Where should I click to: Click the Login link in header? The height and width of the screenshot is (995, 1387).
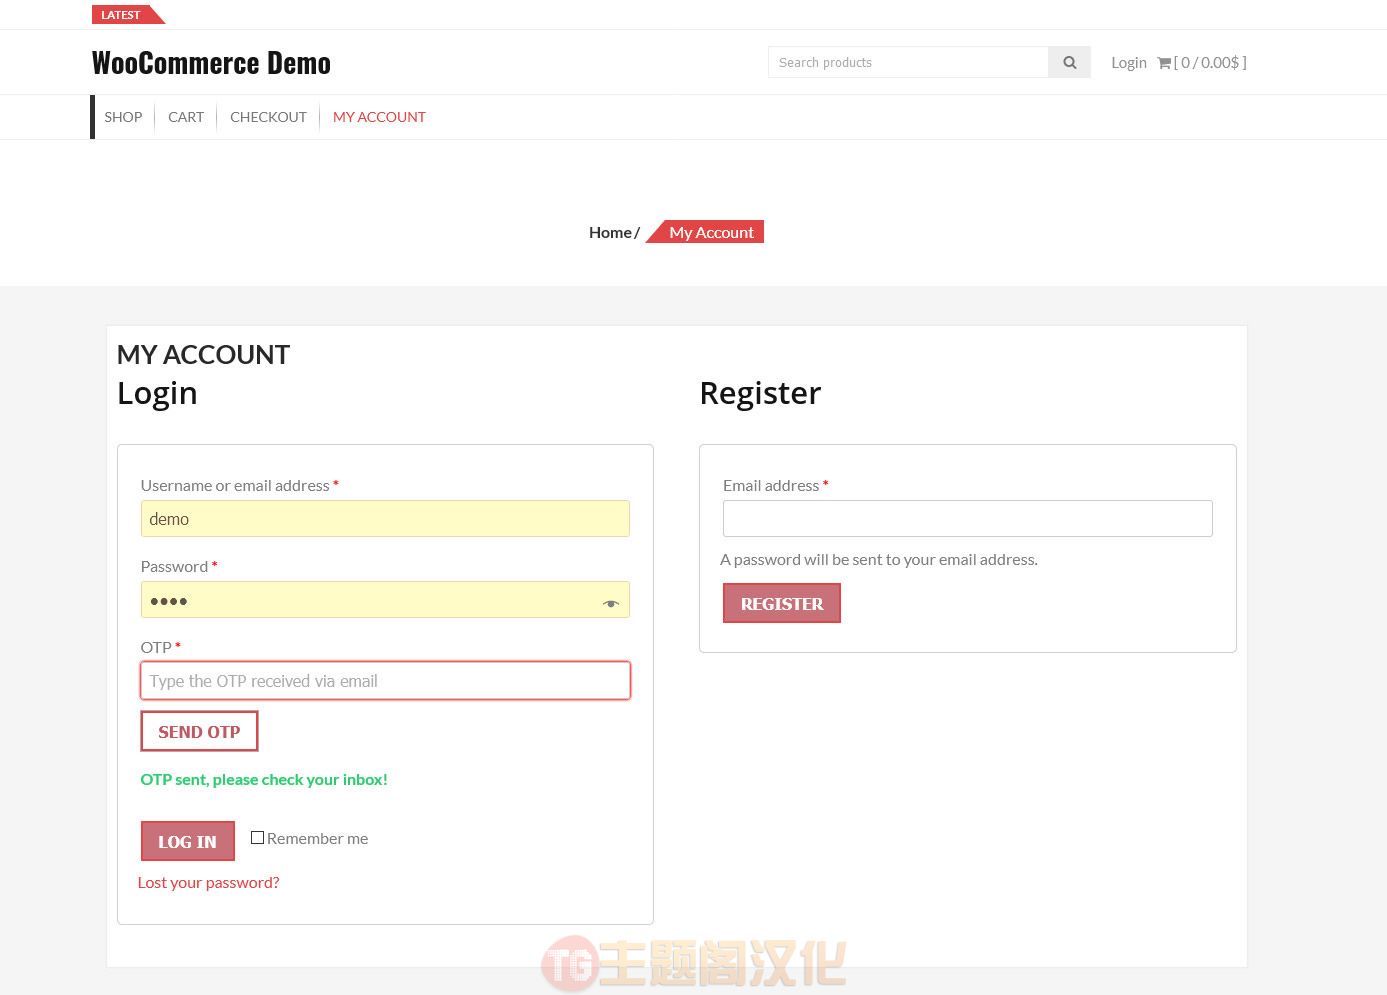(x=1129, y=62)
